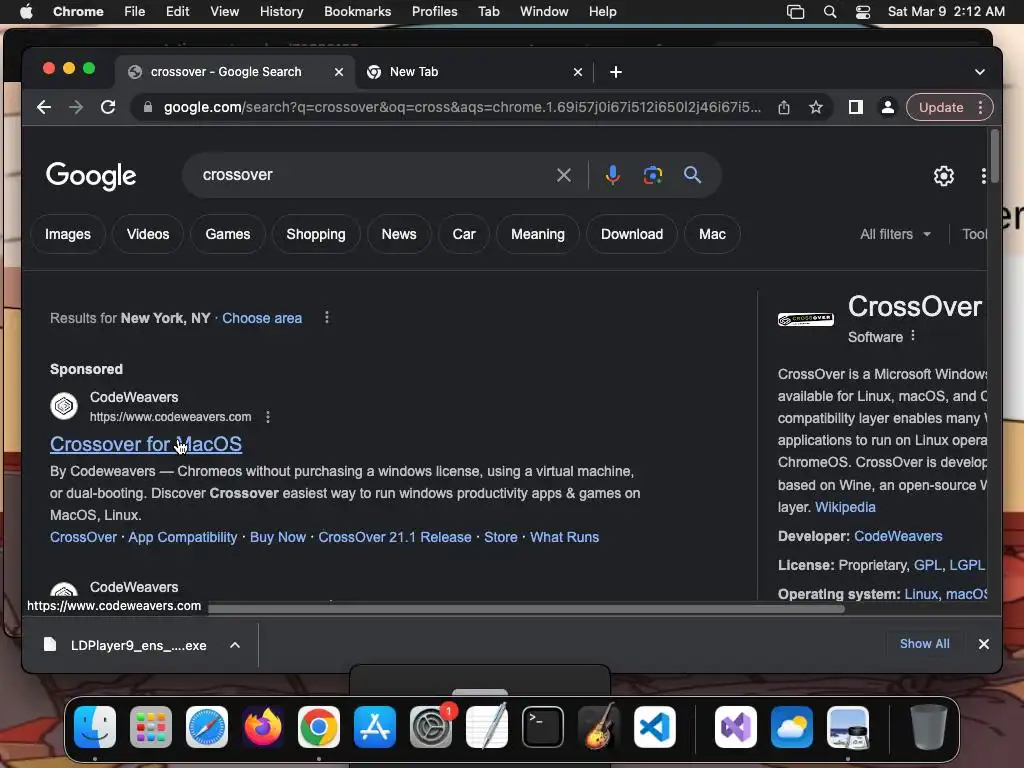
Task: Open the Window menu
Action: (544, 12)
